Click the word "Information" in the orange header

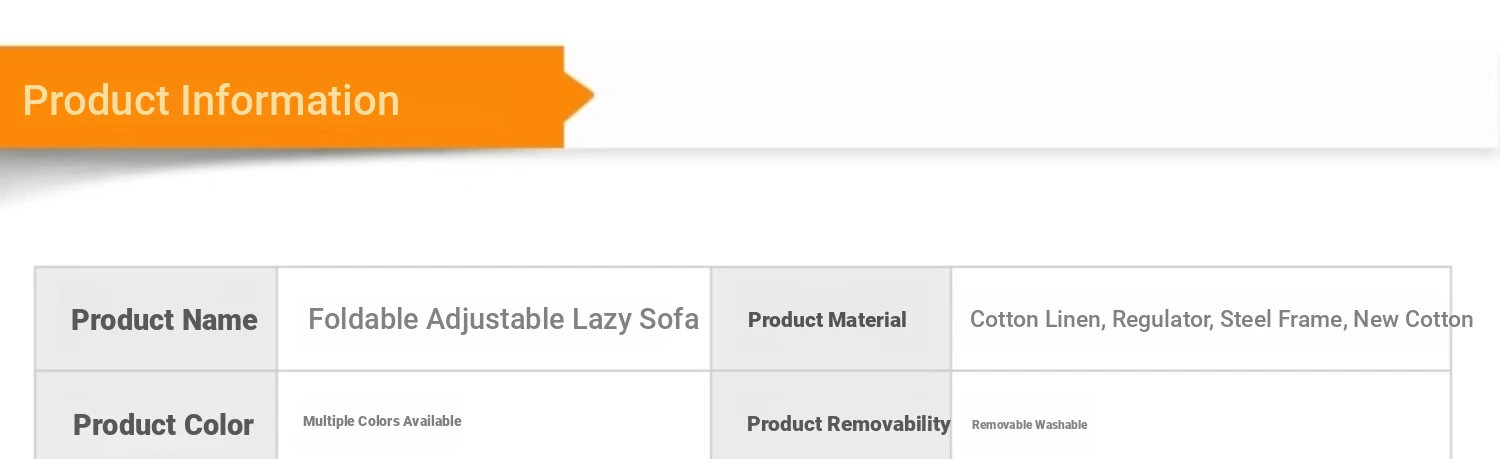[290, 101]
